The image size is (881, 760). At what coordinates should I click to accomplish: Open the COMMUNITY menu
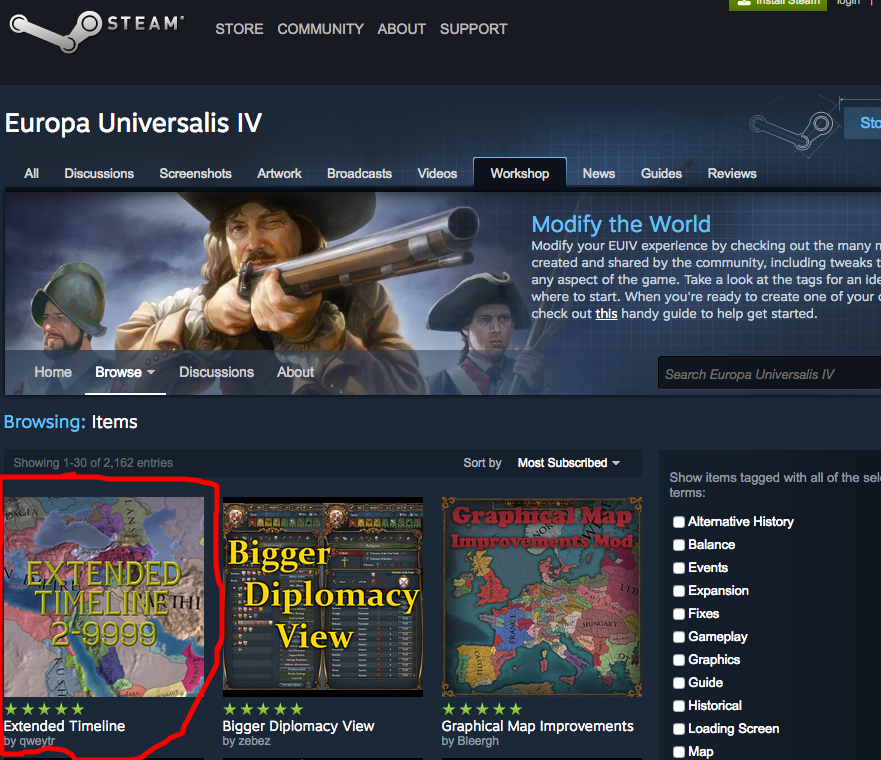click(320, 29)
